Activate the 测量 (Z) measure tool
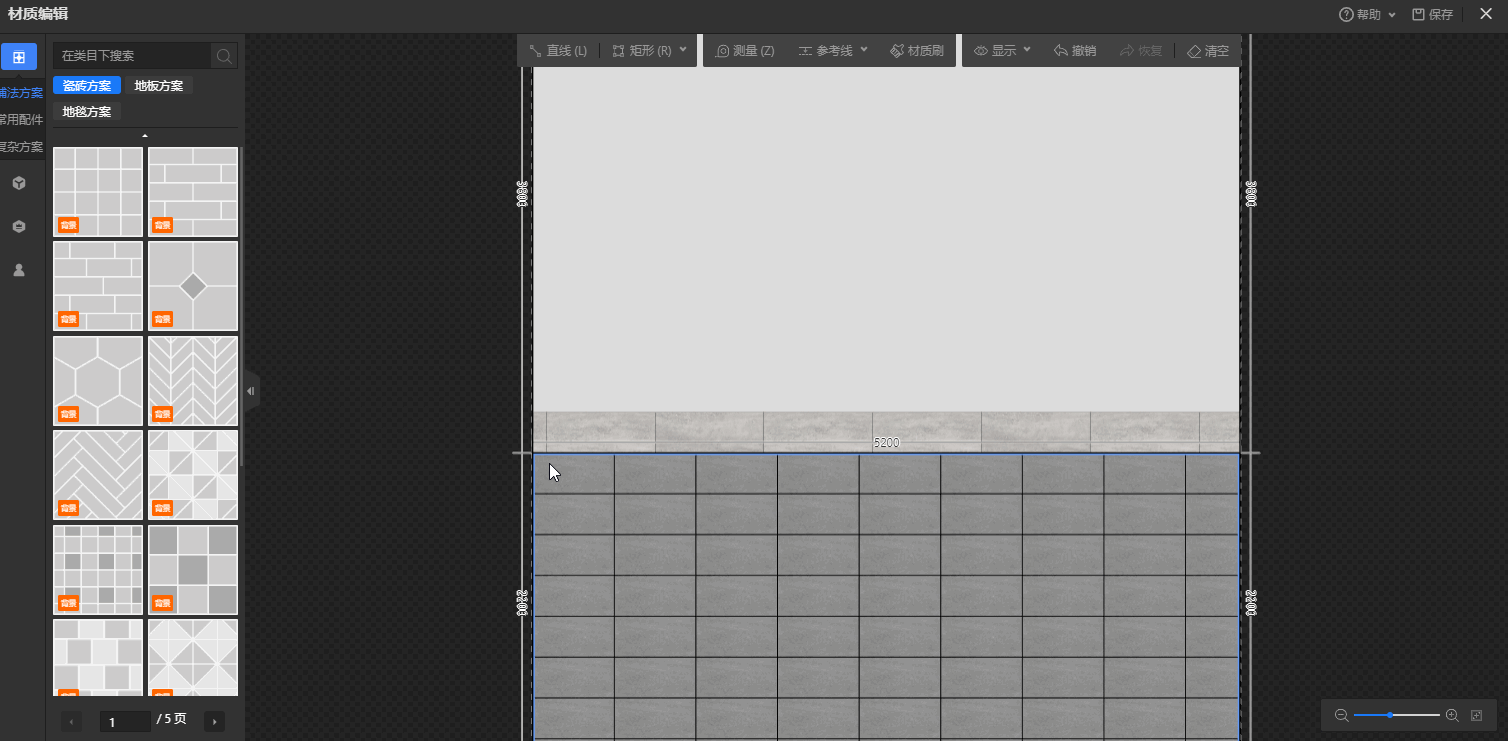 click(745, 51)
